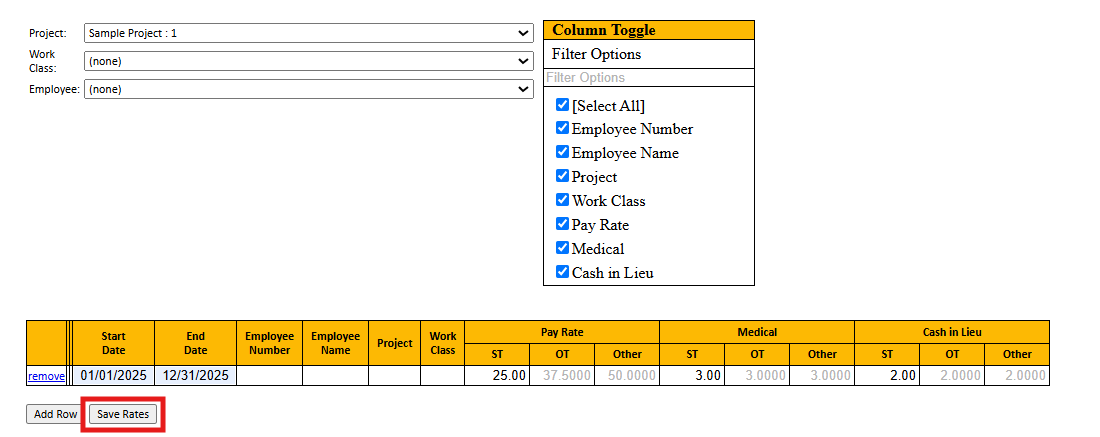1100x437 pixels.
Task: Uncheck the Employee Number checkbox
Action: click(562, 128)
